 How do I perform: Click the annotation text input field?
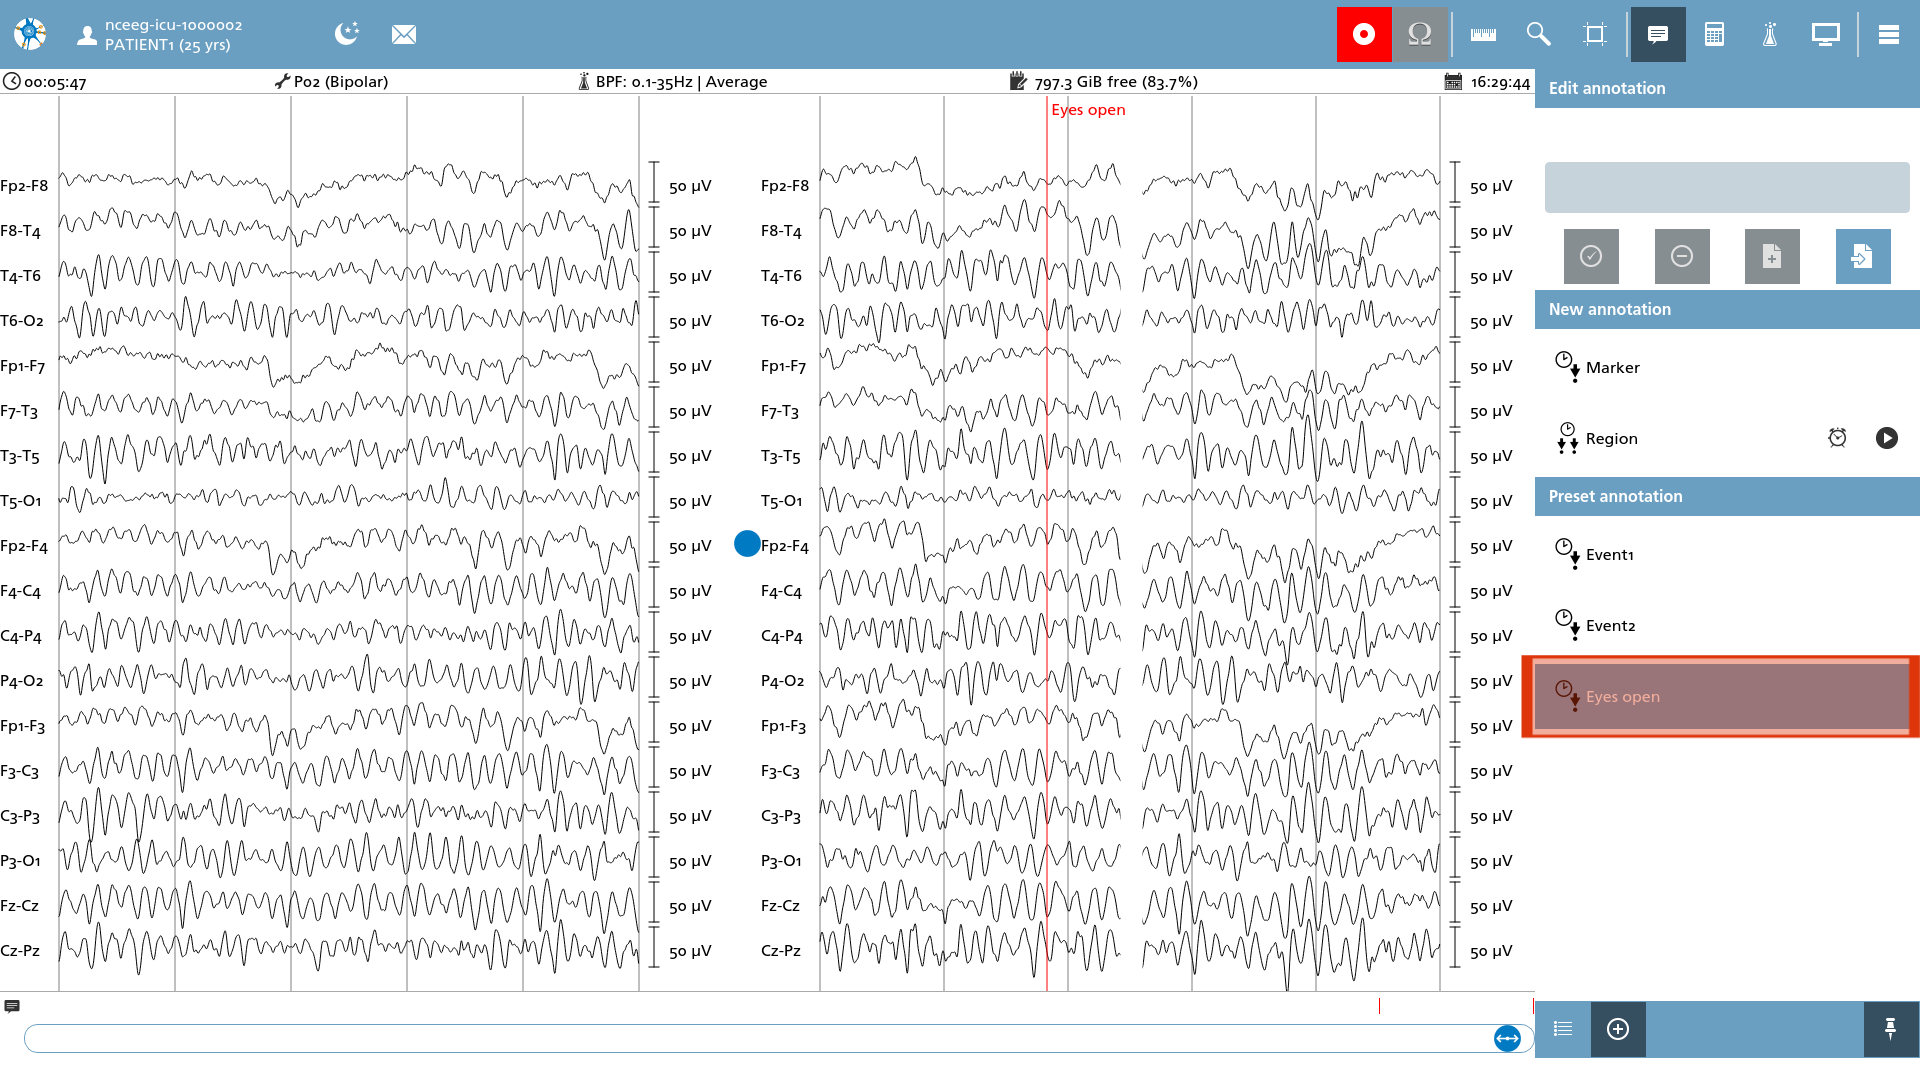click(1727, 187)
